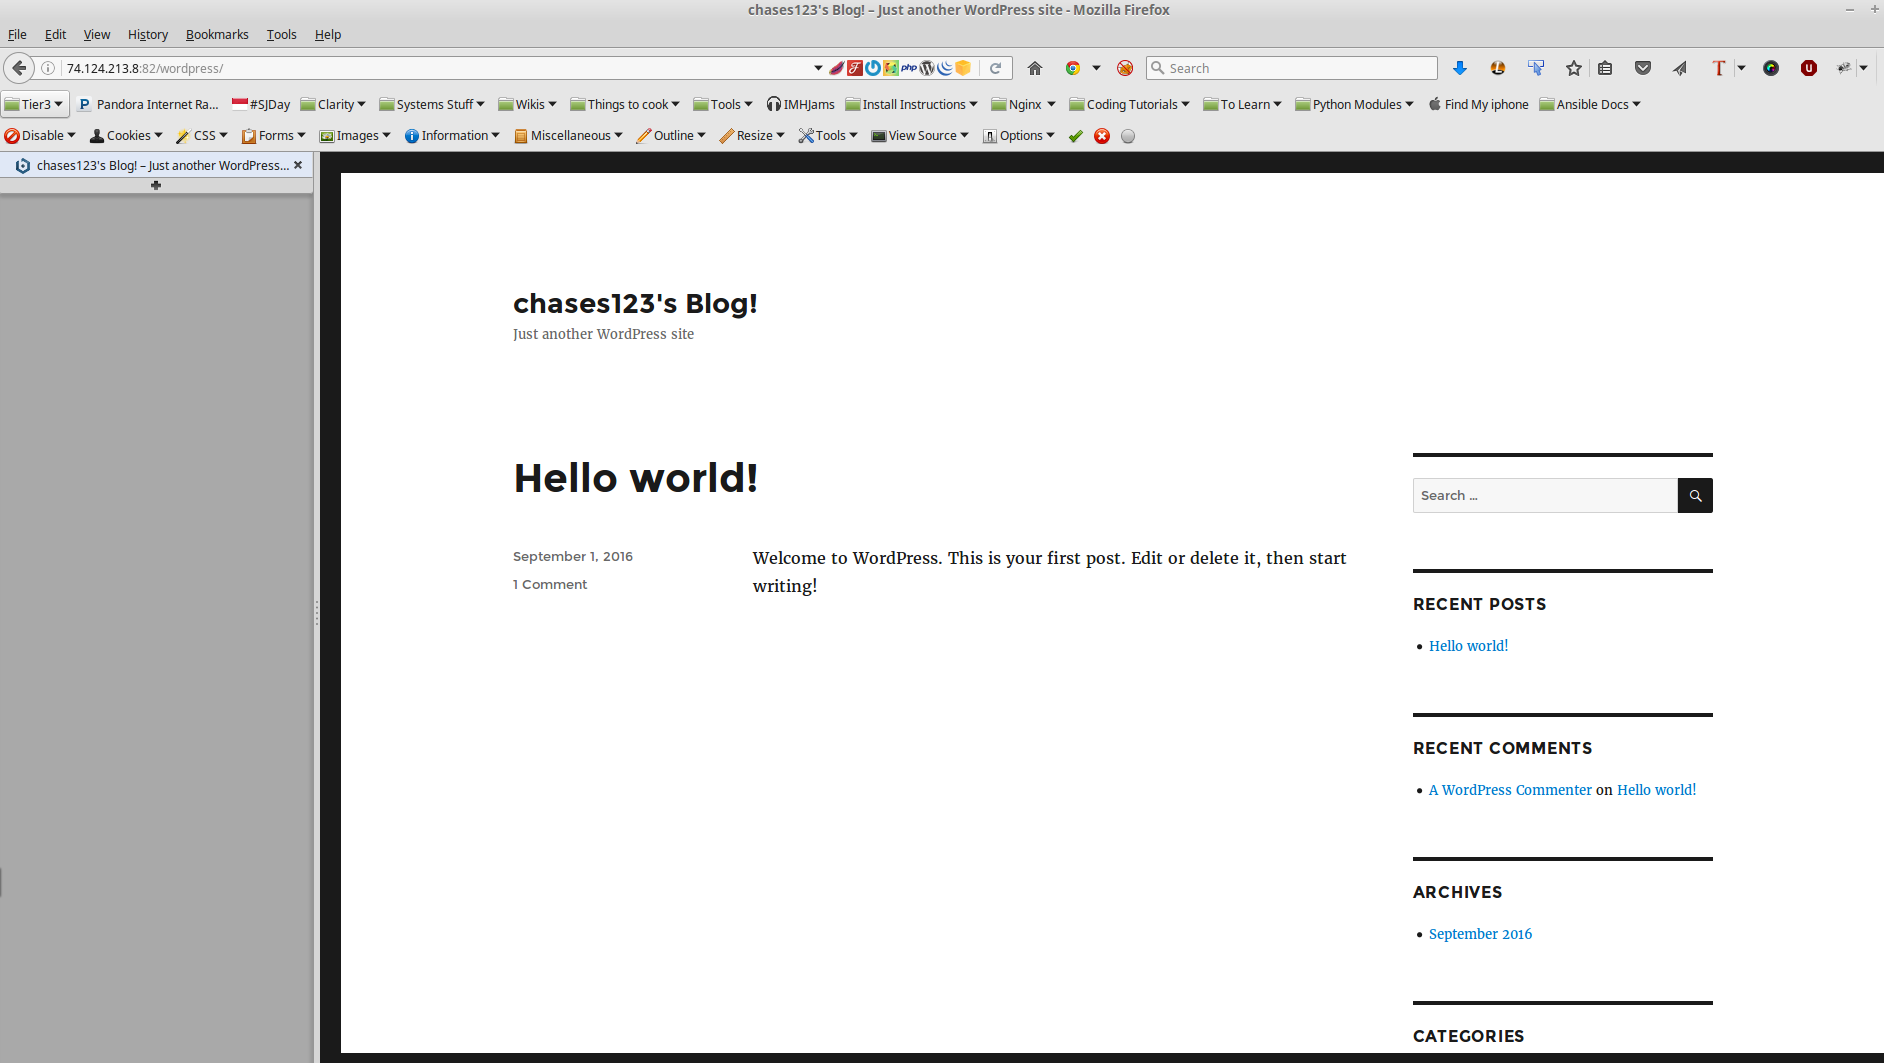The image size is (1884, 1063).
Task: Reload the page with the refresh icon
Action: click(995, 68)
